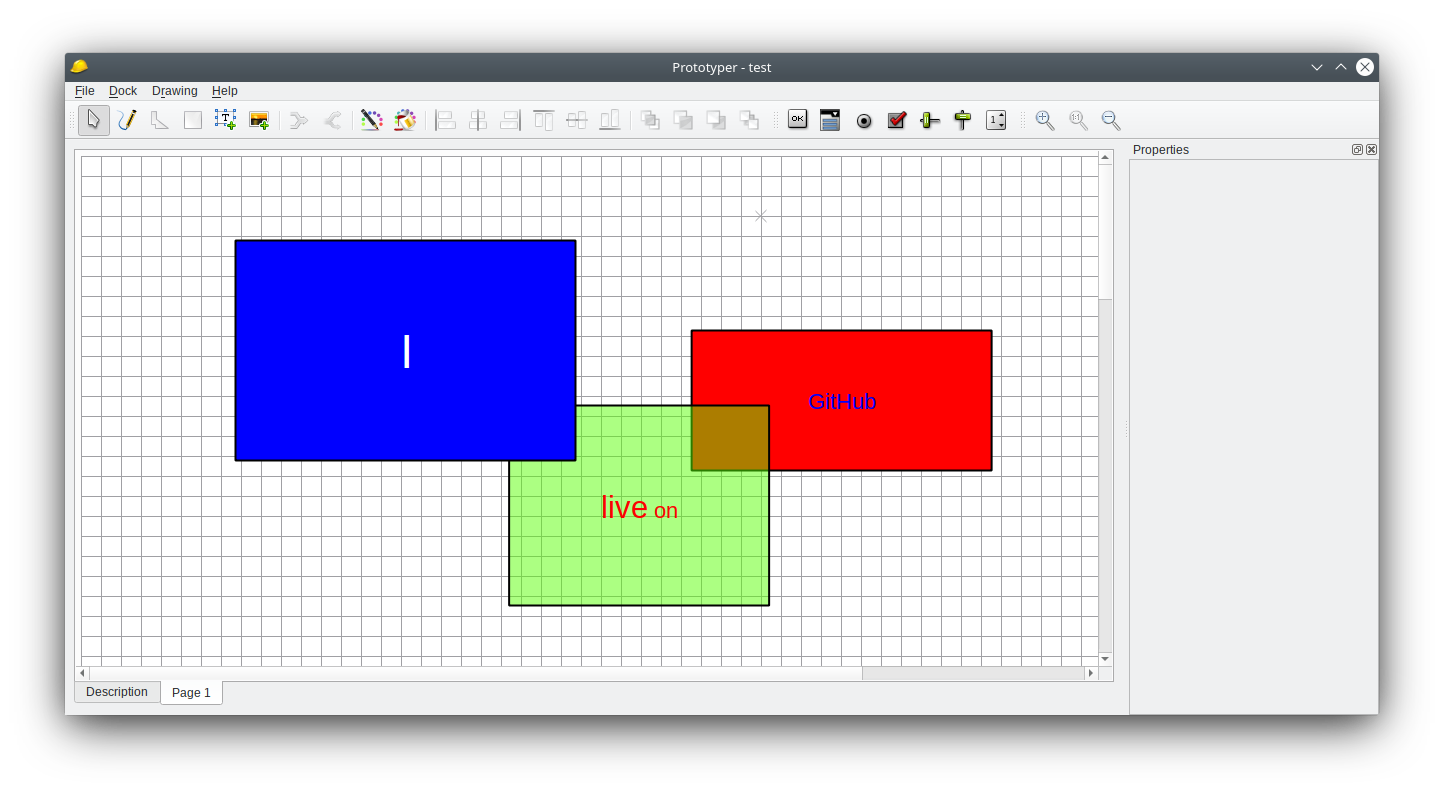1444x792 pixels.
Task: Open the pen color tool
Action: click(x=372, y=120)
